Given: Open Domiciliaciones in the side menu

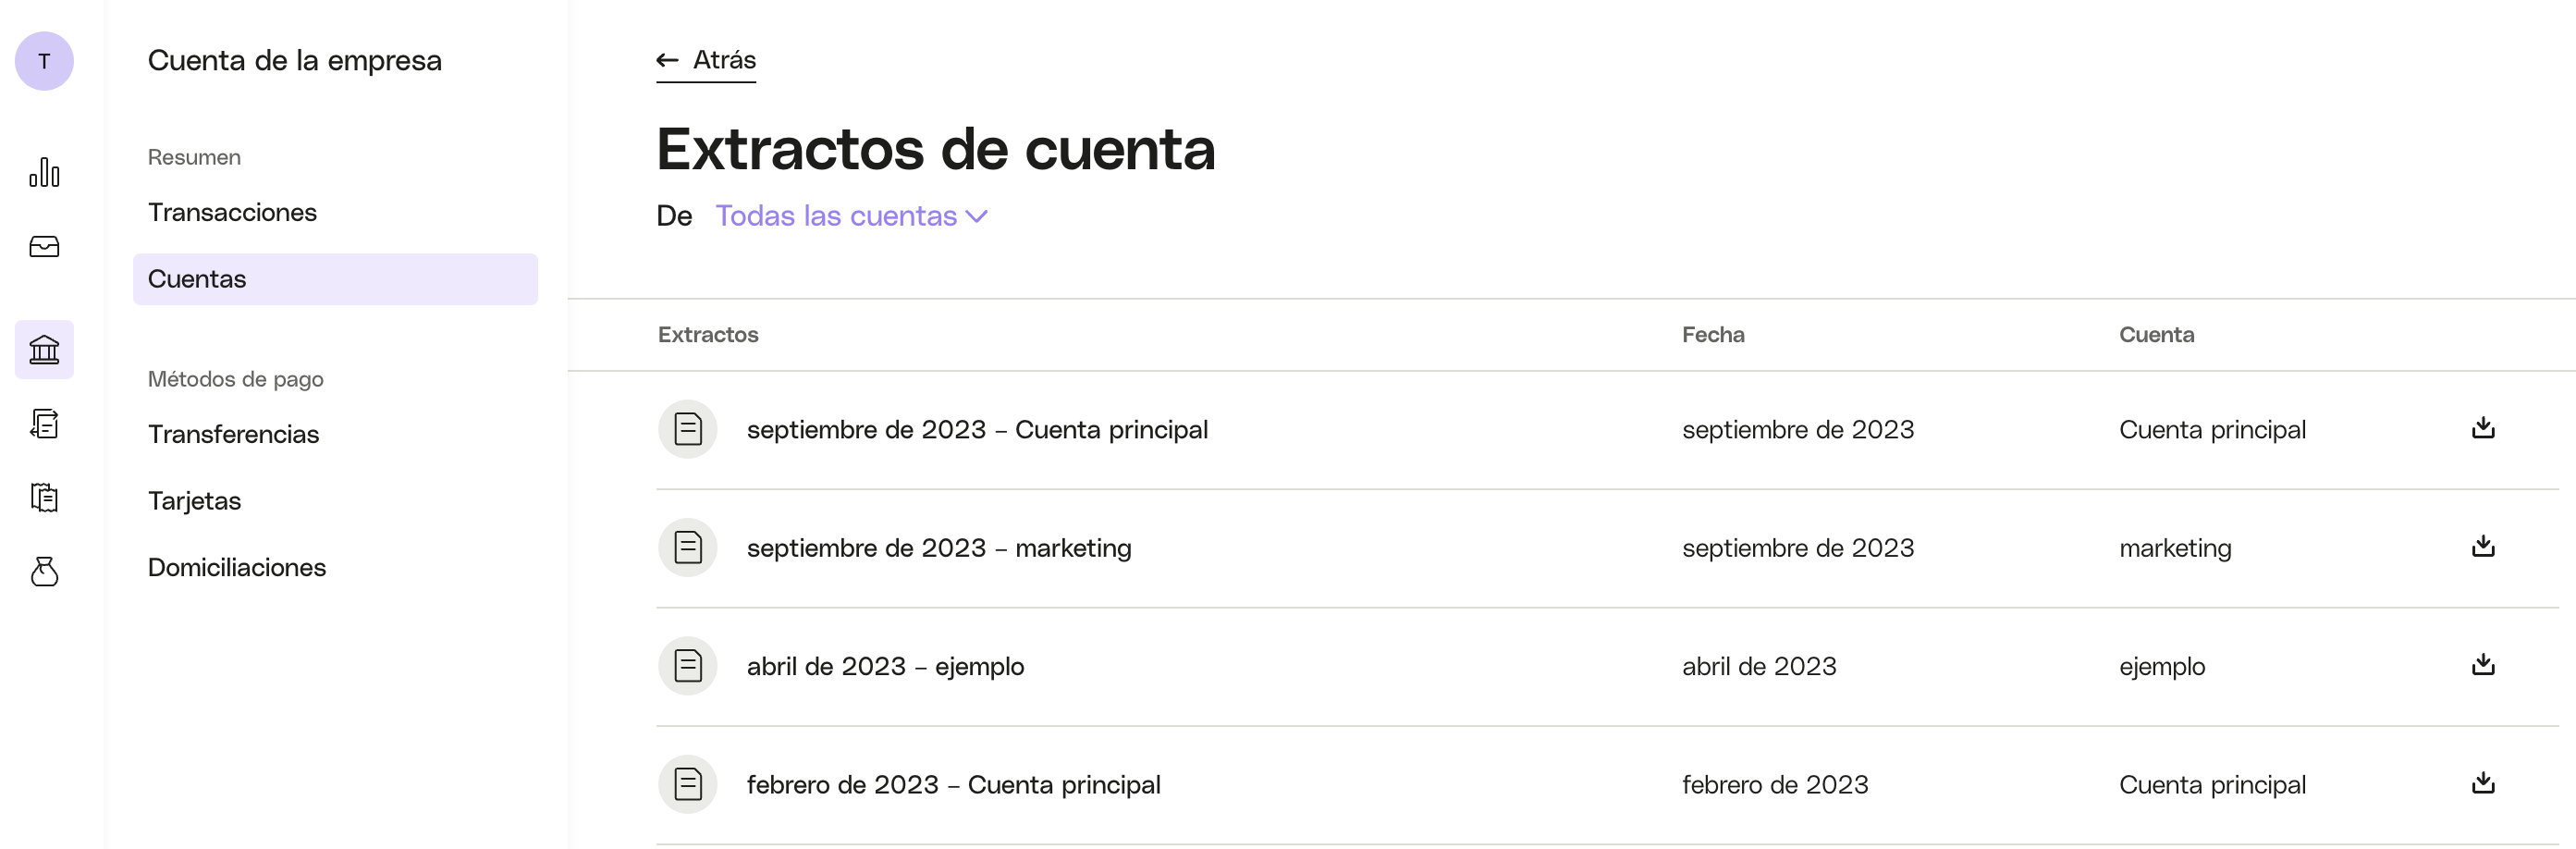Looking at the screenshot, I should tap(237, 567).
